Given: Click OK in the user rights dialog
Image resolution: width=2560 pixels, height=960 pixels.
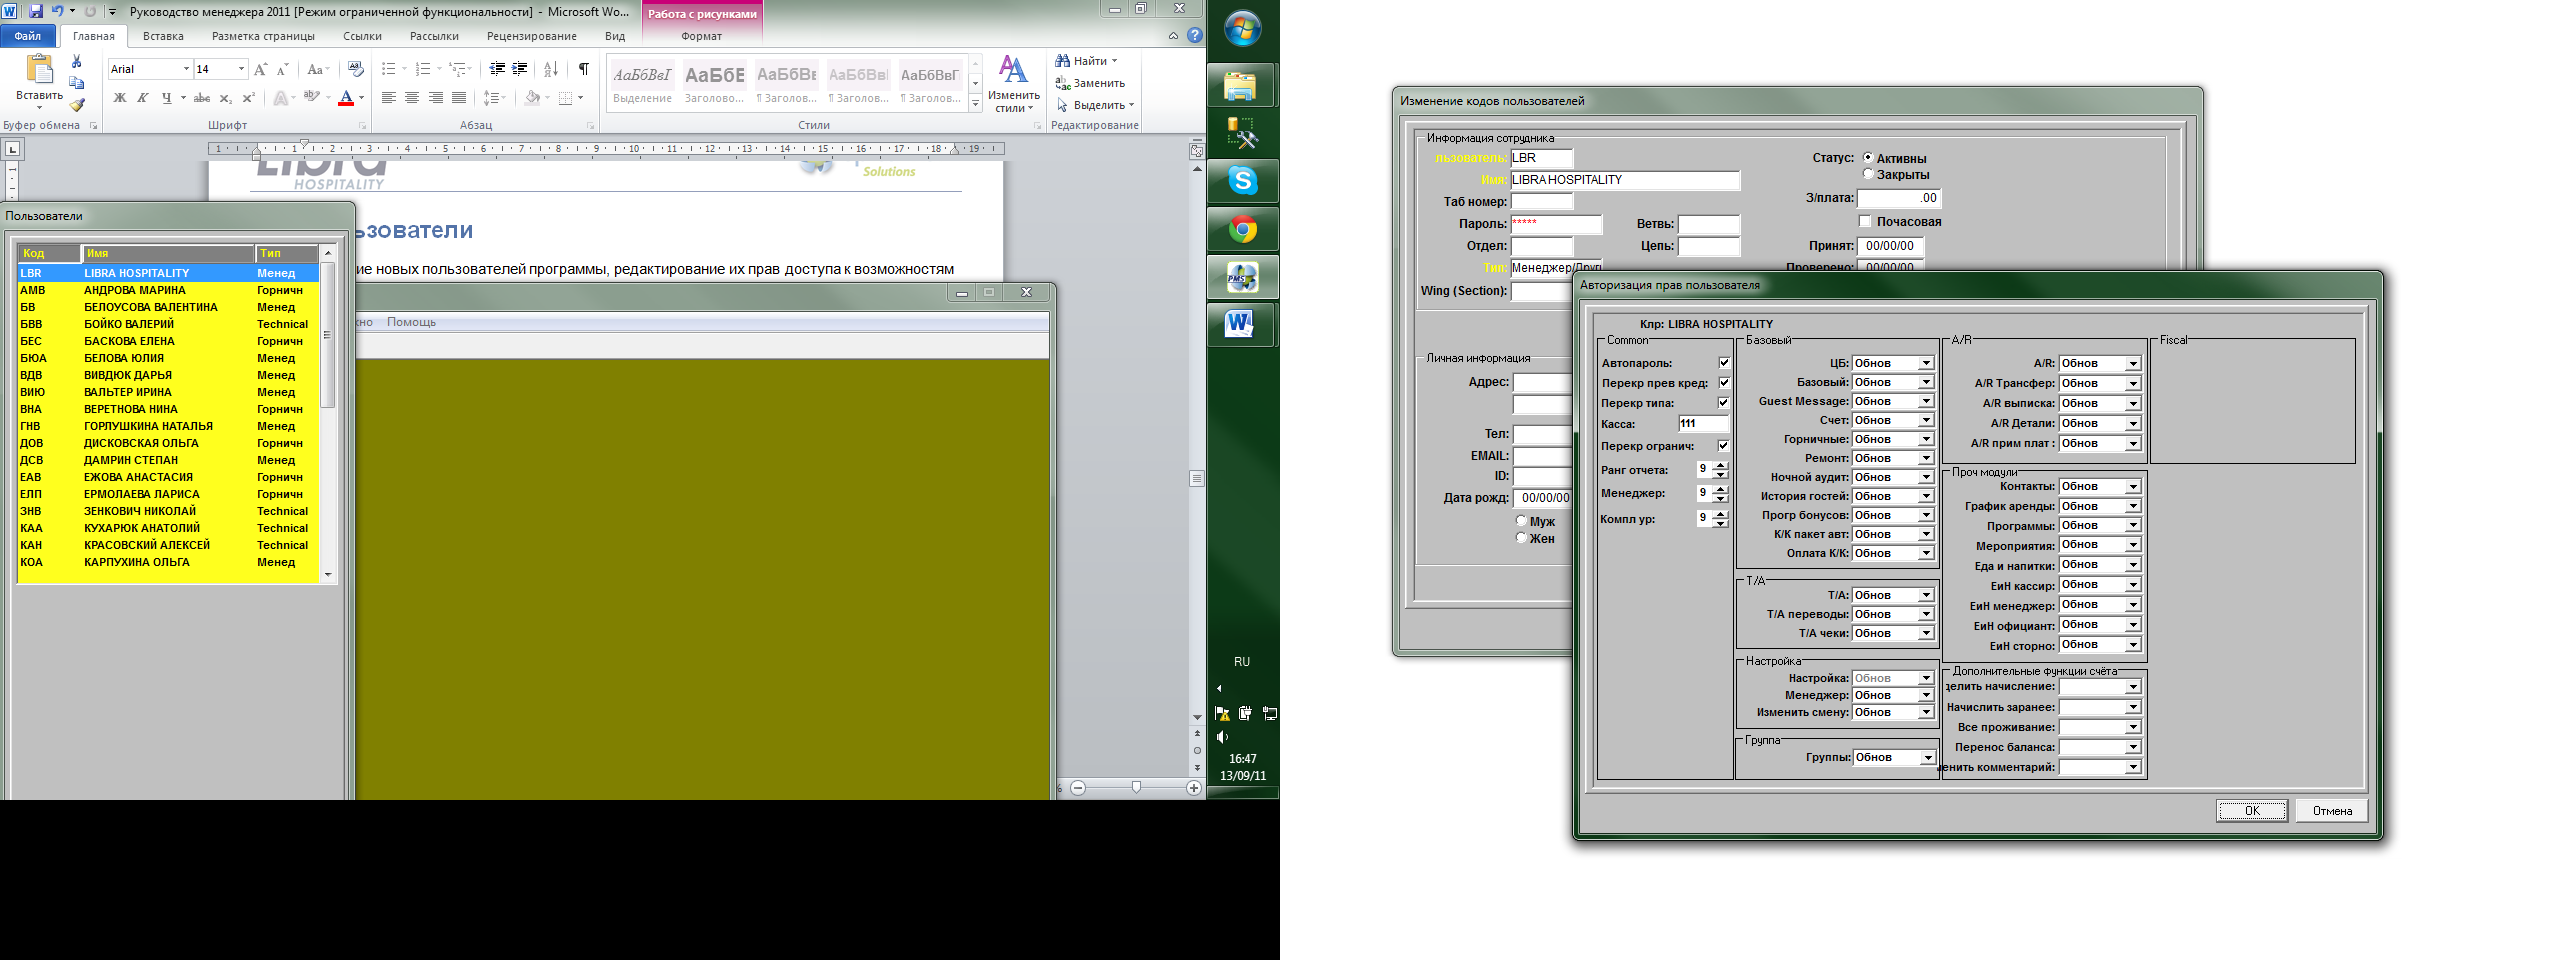Looking at the screenshot, I should coord(2252,811).
